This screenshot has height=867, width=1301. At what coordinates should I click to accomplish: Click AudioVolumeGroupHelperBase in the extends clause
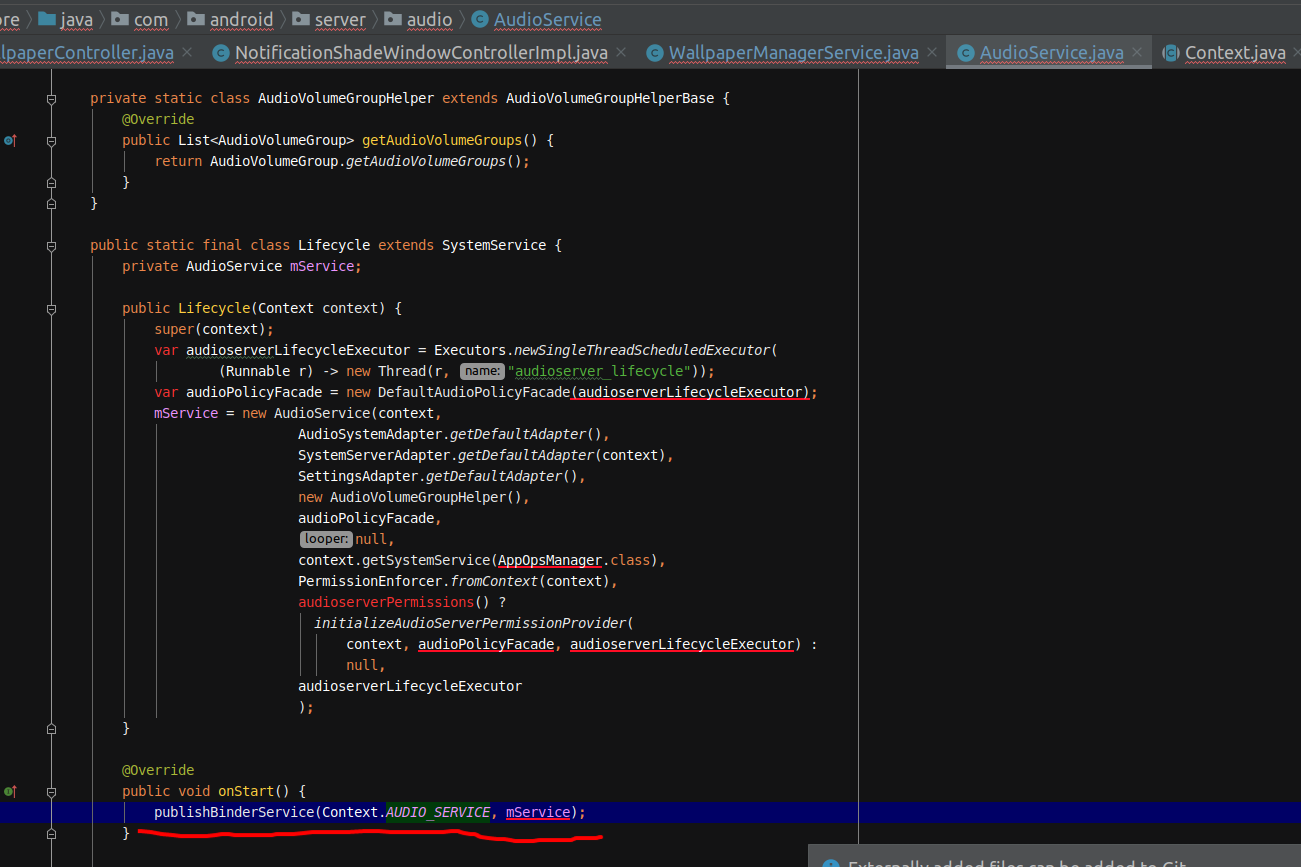[x=610, y=99]
